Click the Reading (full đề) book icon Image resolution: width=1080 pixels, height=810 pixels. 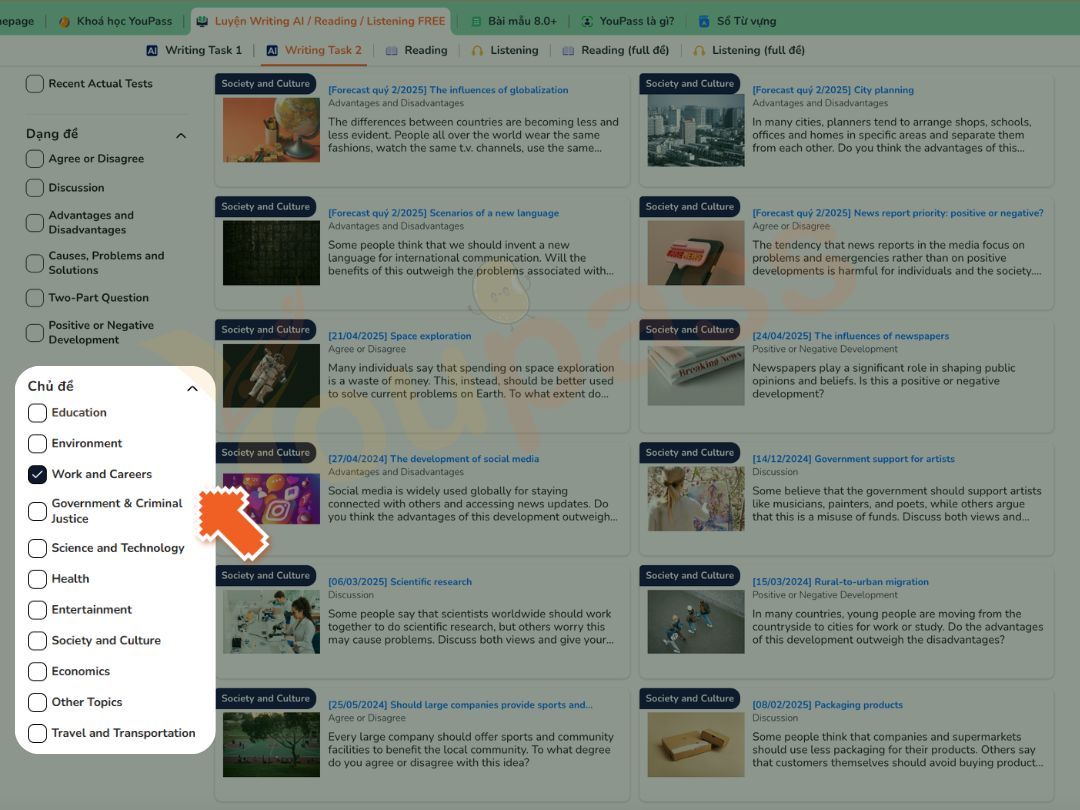(568, 50)
